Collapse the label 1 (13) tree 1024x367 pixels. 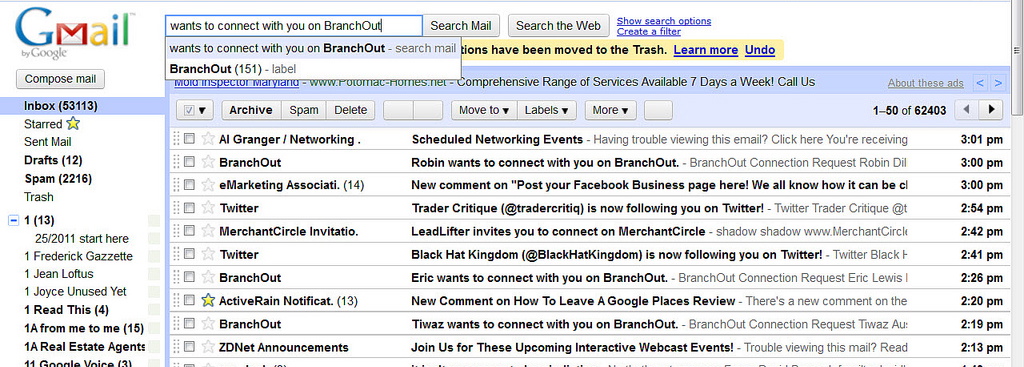[x=12, y=220]
